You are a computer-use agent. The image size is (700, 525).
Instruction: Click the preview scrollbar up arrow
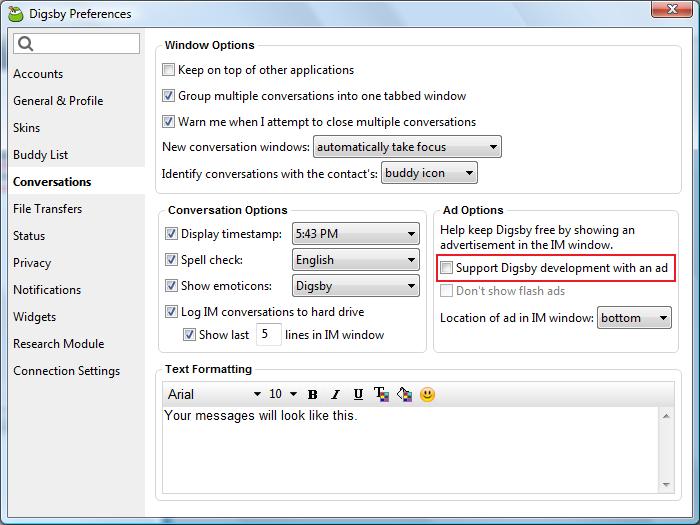click(x=666, y=416)
